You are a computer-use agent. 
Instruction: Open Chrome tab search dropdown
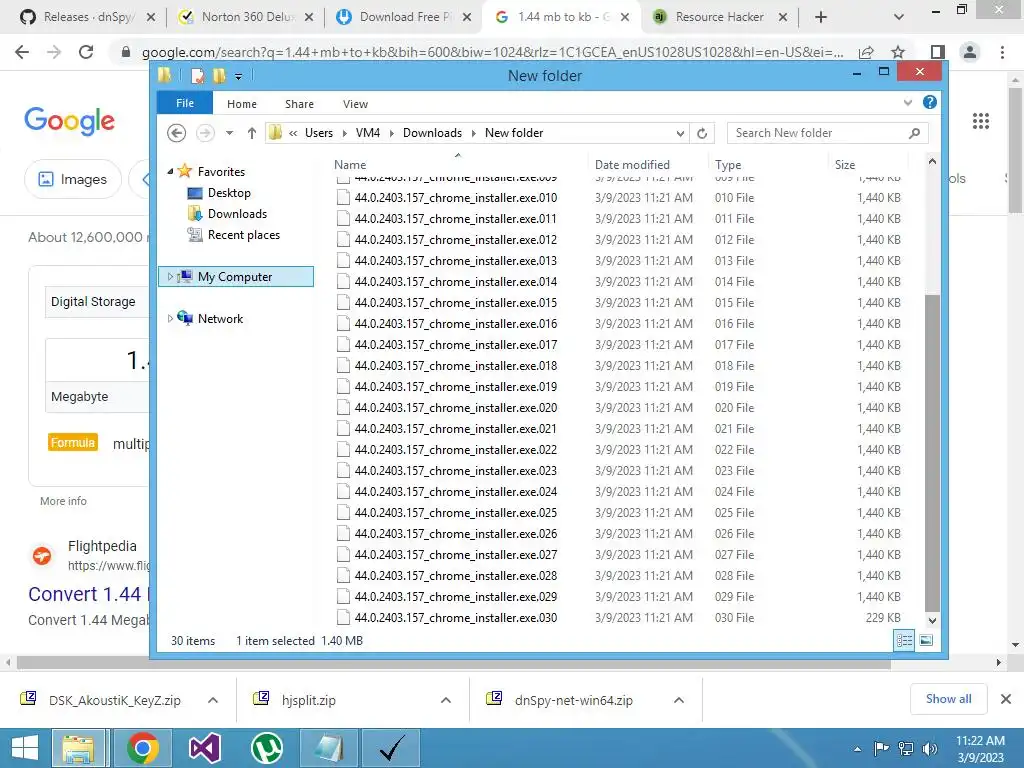coord(899,17)
